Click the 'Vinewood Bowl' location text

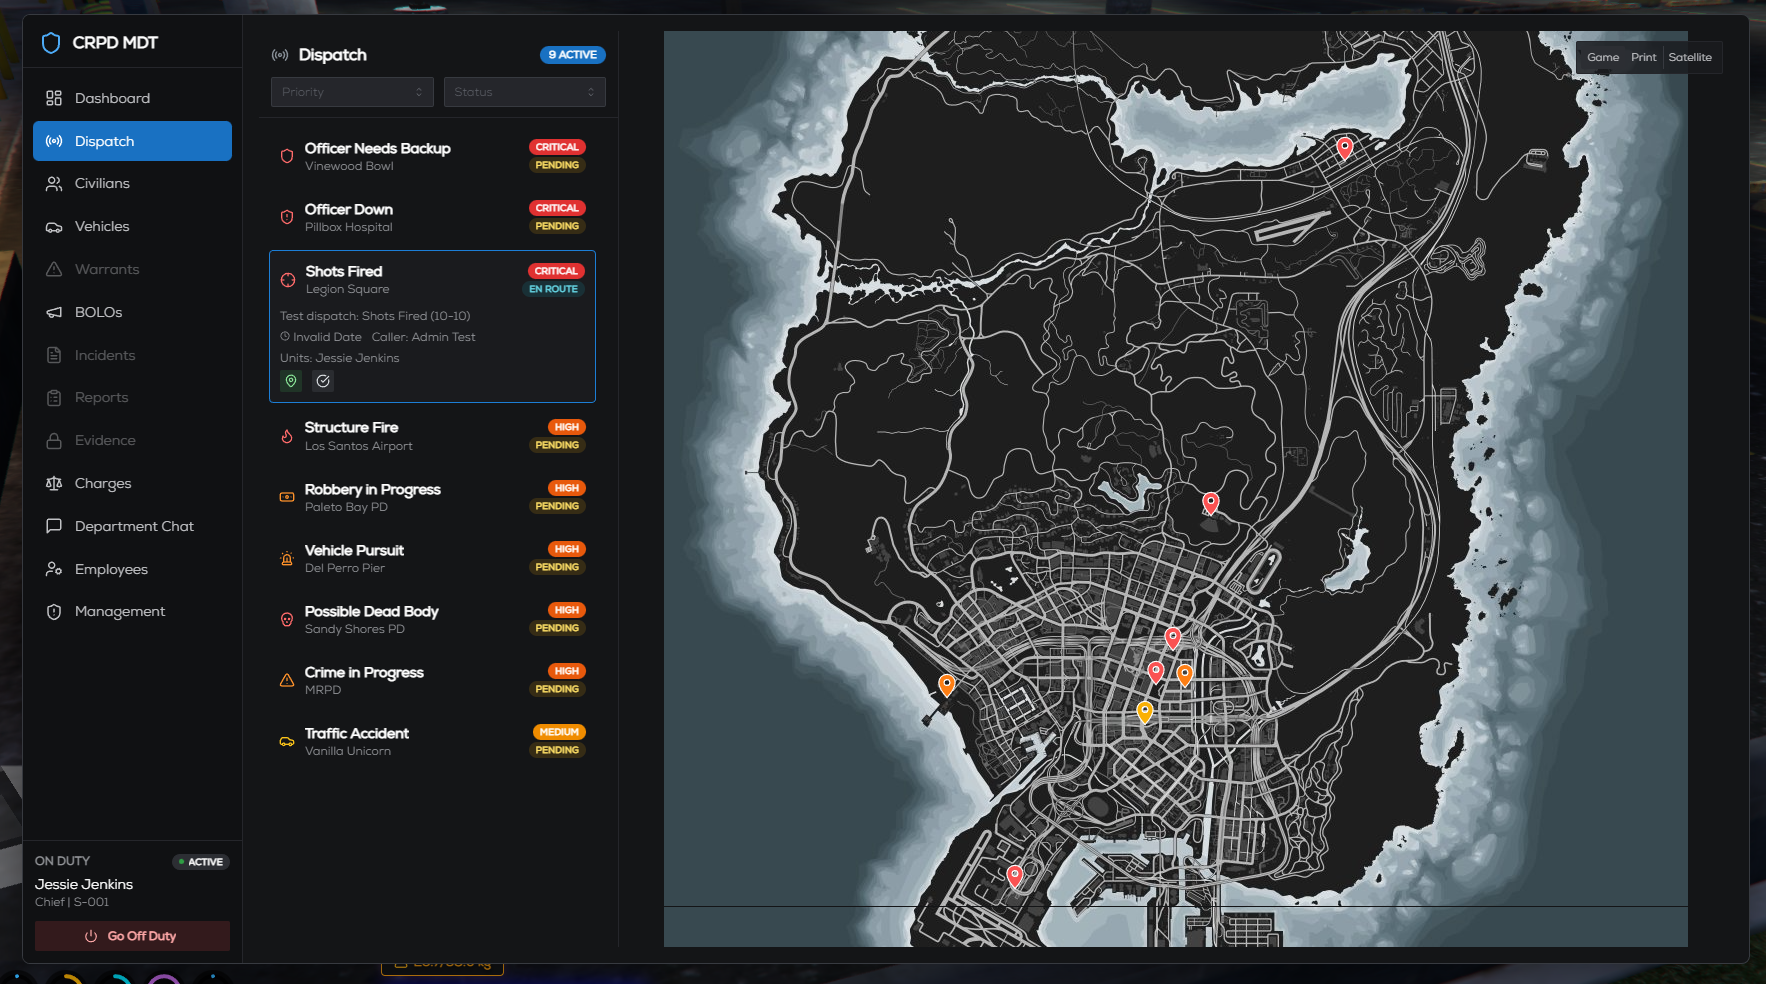click(349, 166)
